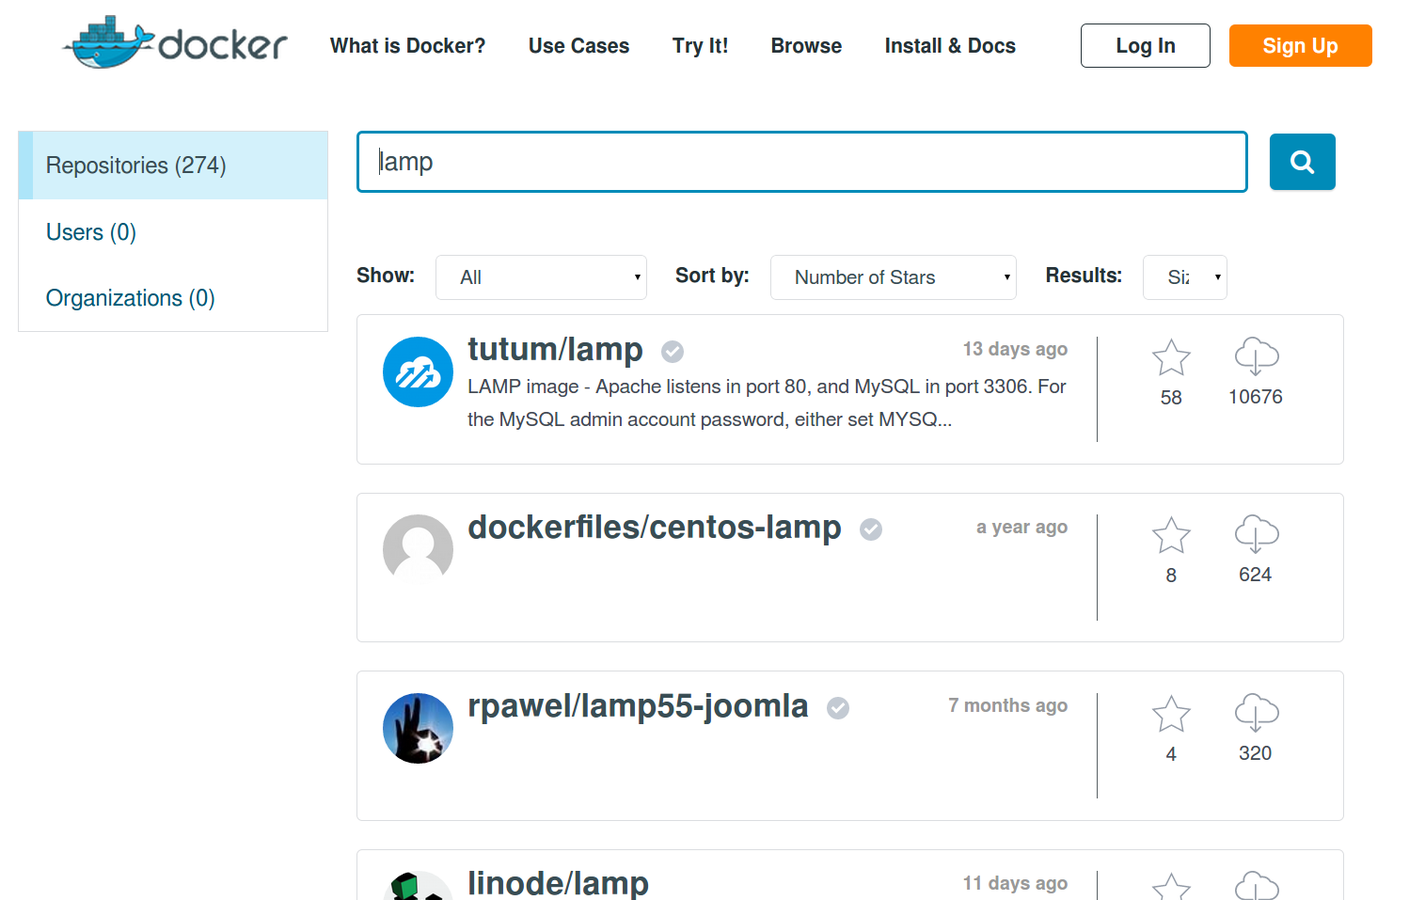Open the Sort by Number of Stars dropdown
1425x900 pixels.
click(893, 277)
